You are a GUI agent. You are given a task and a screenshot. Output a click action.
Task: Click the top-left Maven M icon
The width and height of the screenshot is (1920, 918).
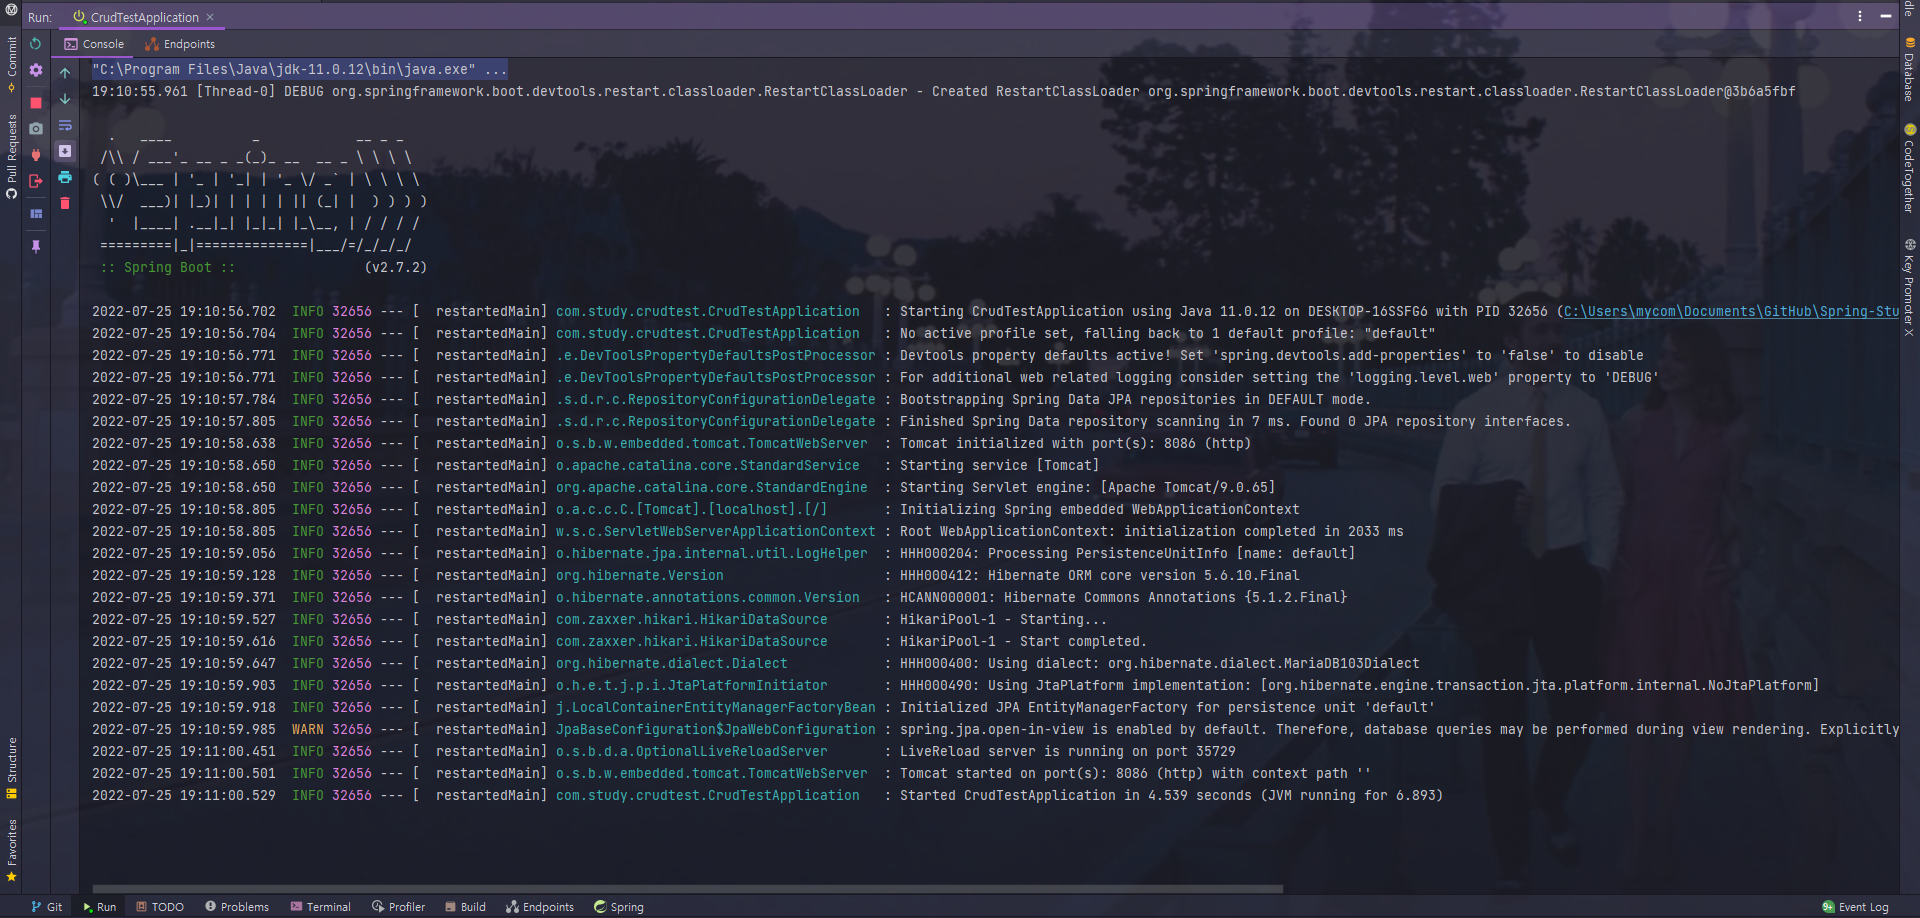tap(11, 11)
